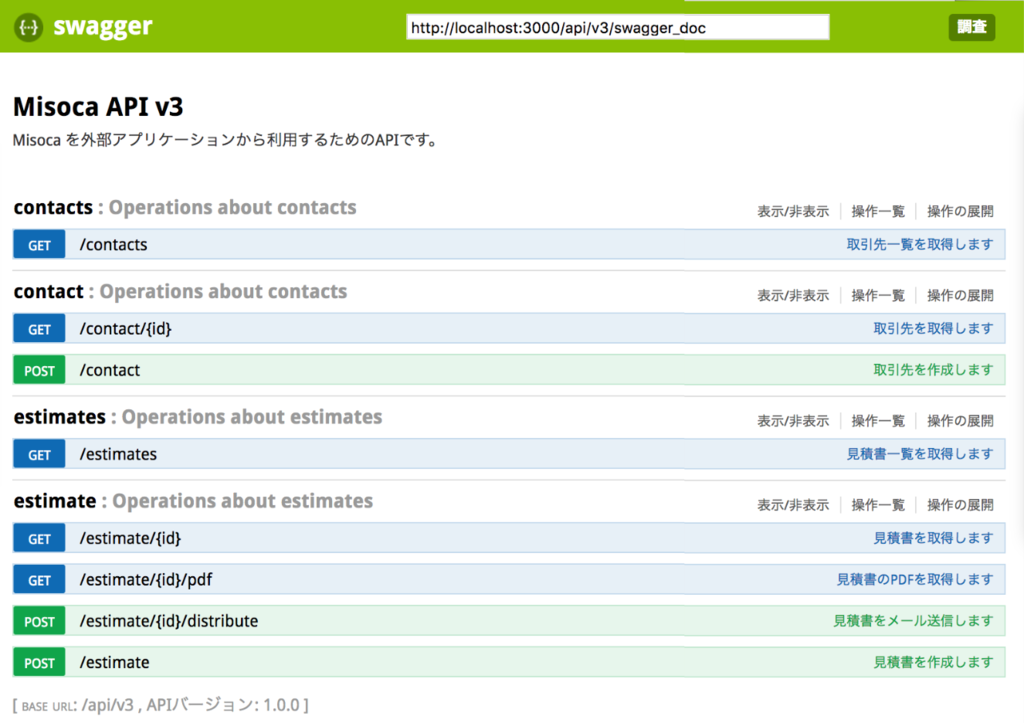Click 取引先を作成します description
This screenshot has width=1024, height=723.
click(x=933, y=370)
